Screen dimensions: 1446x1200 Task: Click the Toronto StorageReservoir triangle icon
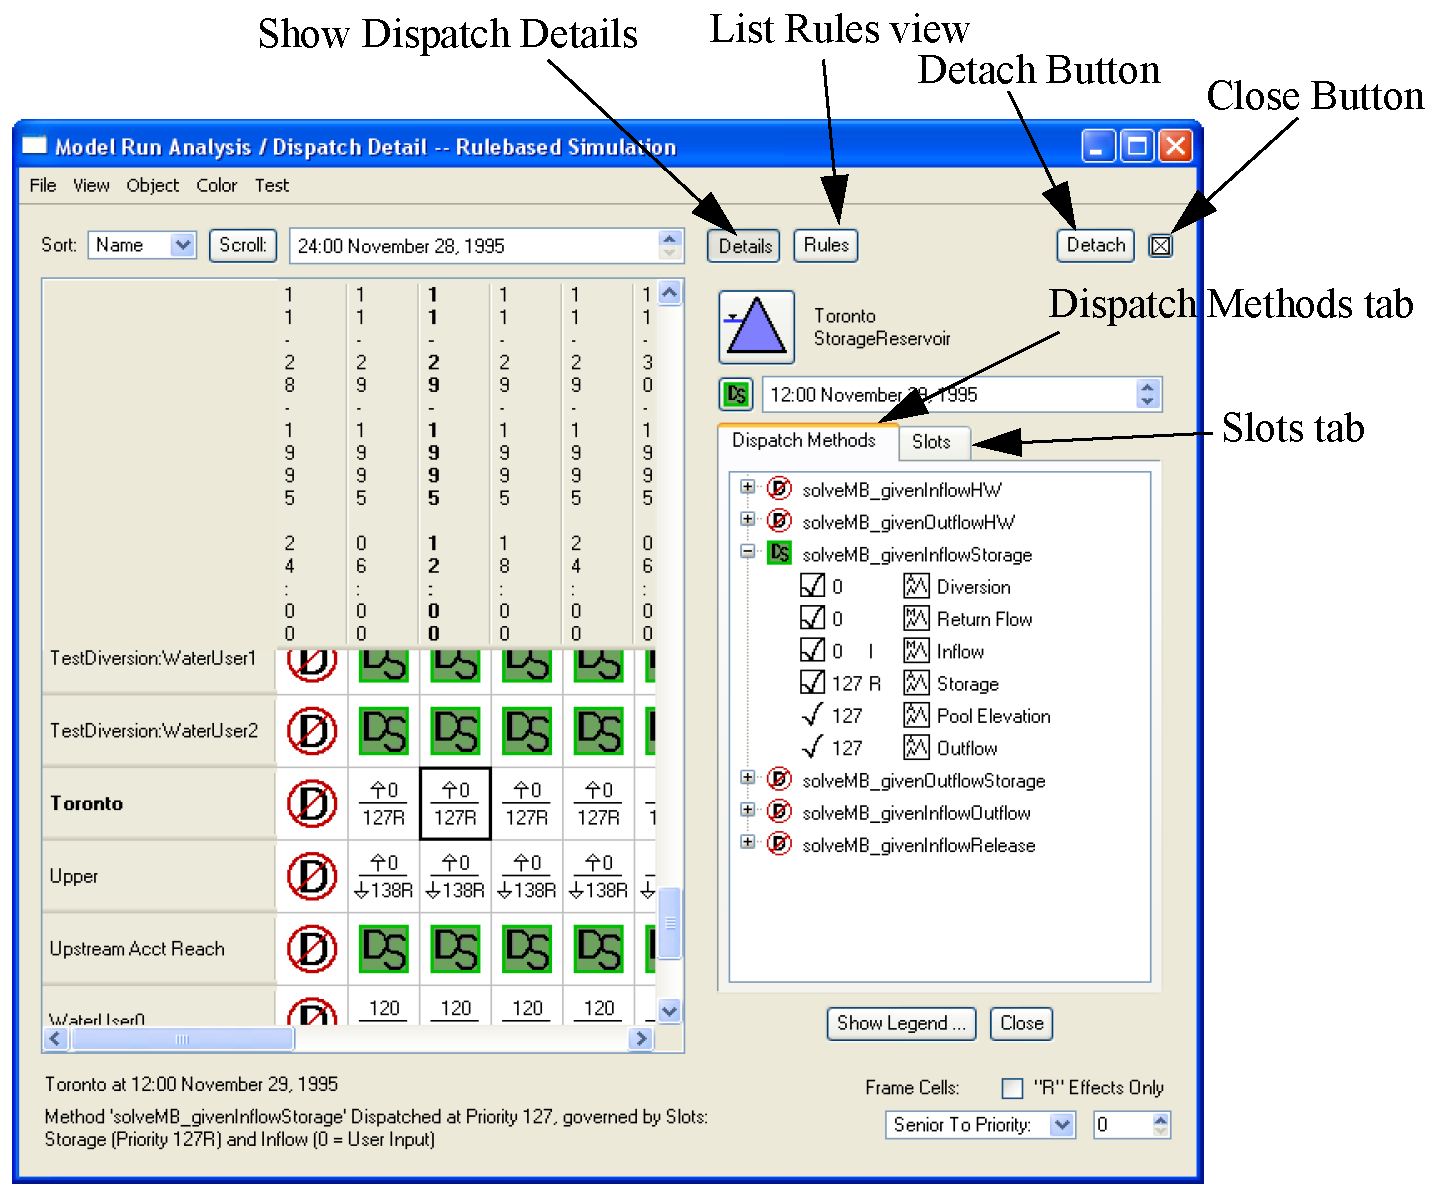pyautogui.click(x=756, y=327)
